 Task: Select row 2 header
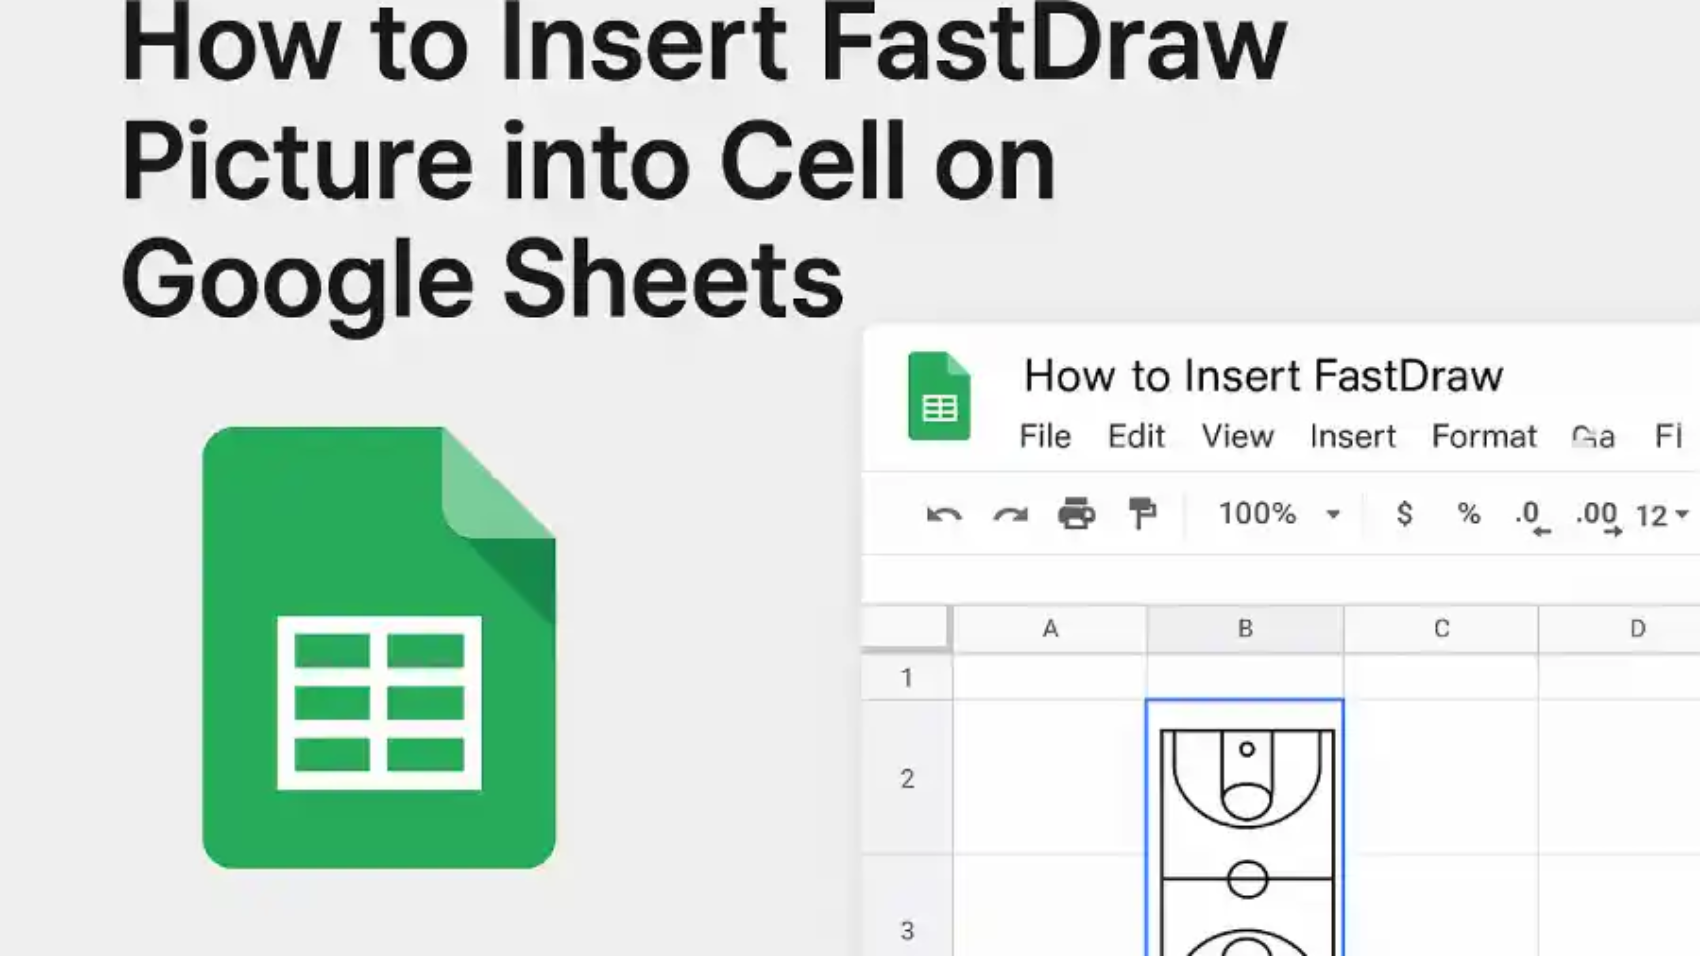[x=907, y=778]
